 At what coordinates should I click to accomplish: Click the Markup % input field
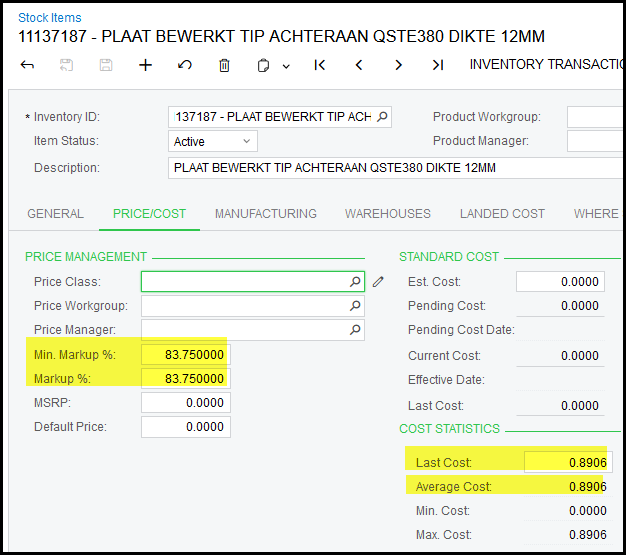[x=185, y=378]
